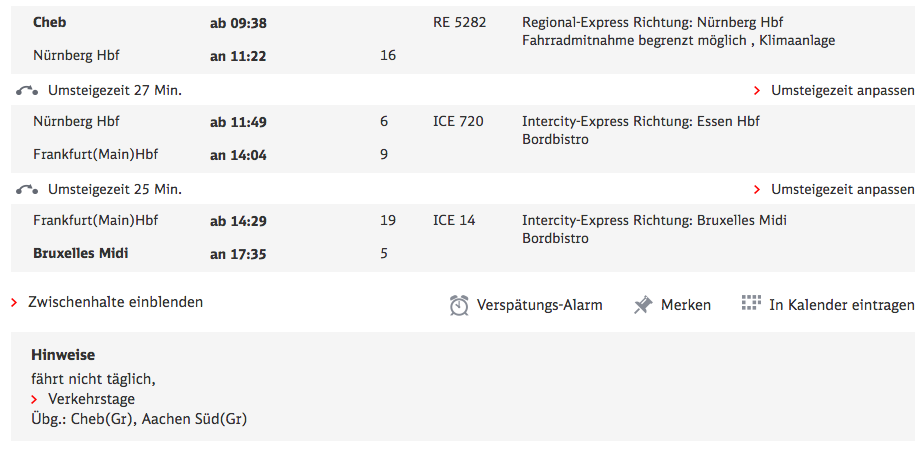
Task: Click the Bruxelles Midi destination name
Action: pyautogui.click(x=81, y=253)
